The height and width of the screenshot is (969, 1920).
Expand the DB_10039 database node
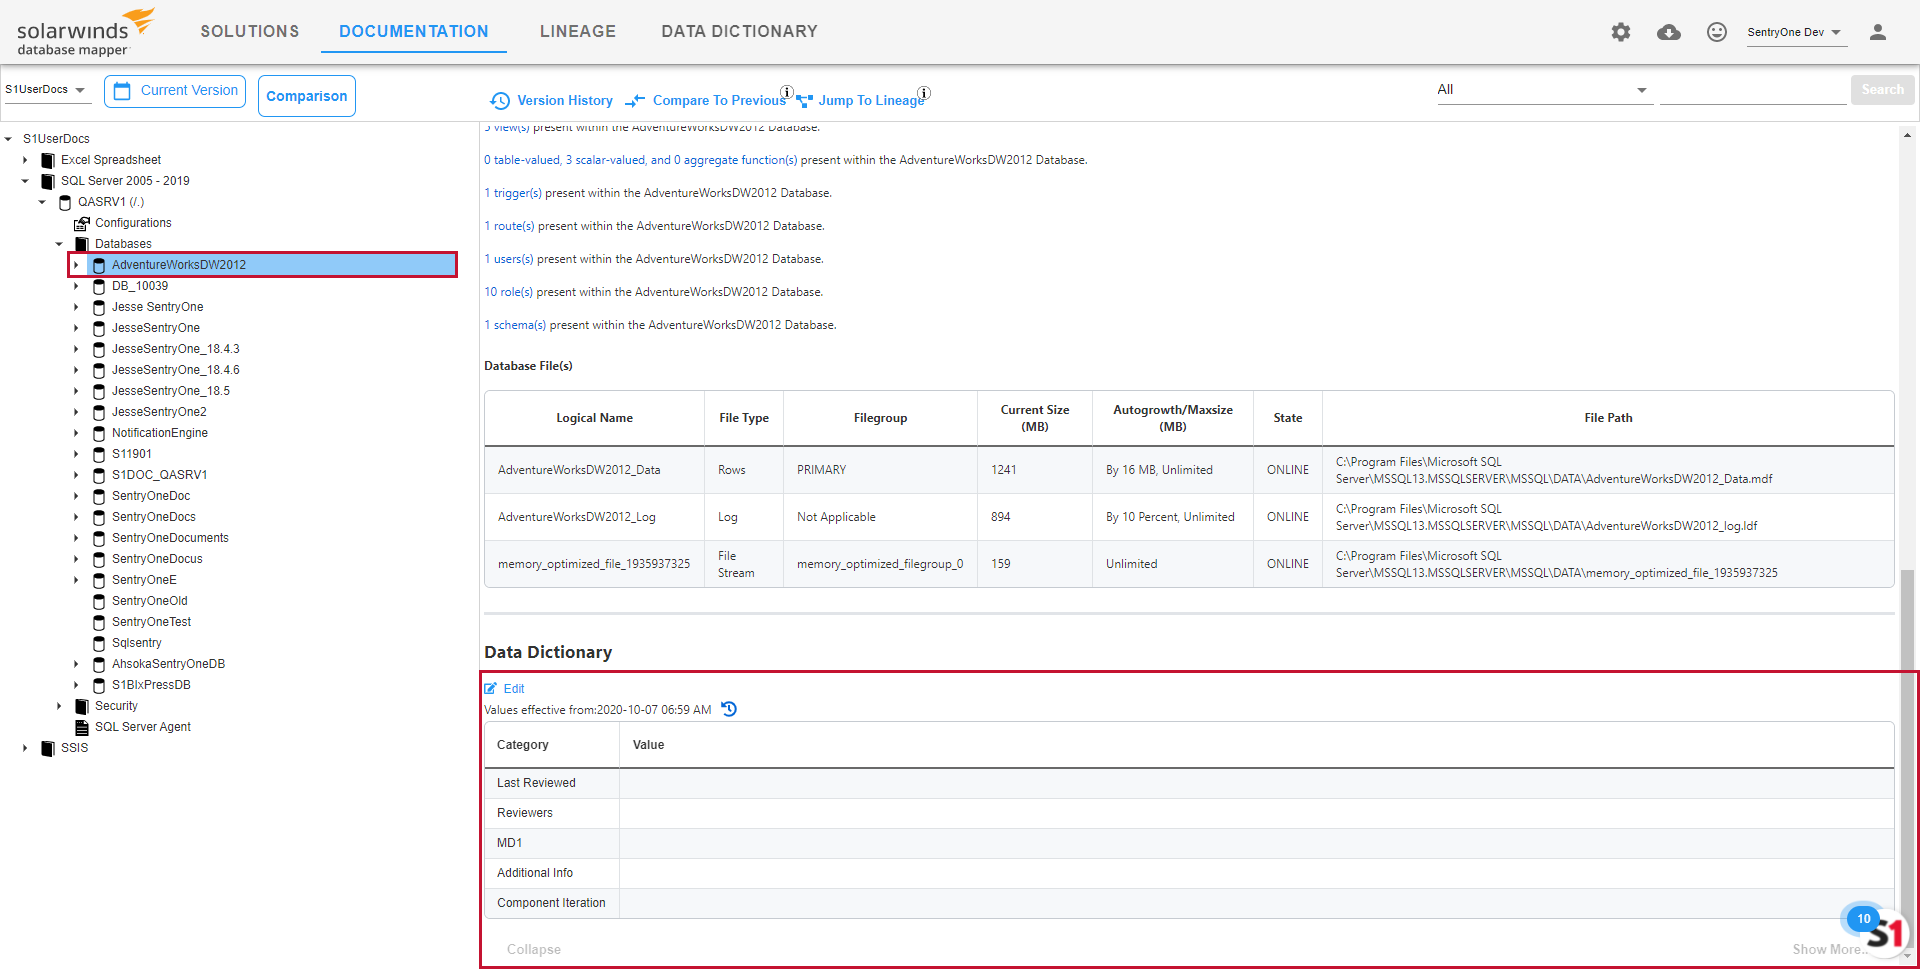(76, 286)
